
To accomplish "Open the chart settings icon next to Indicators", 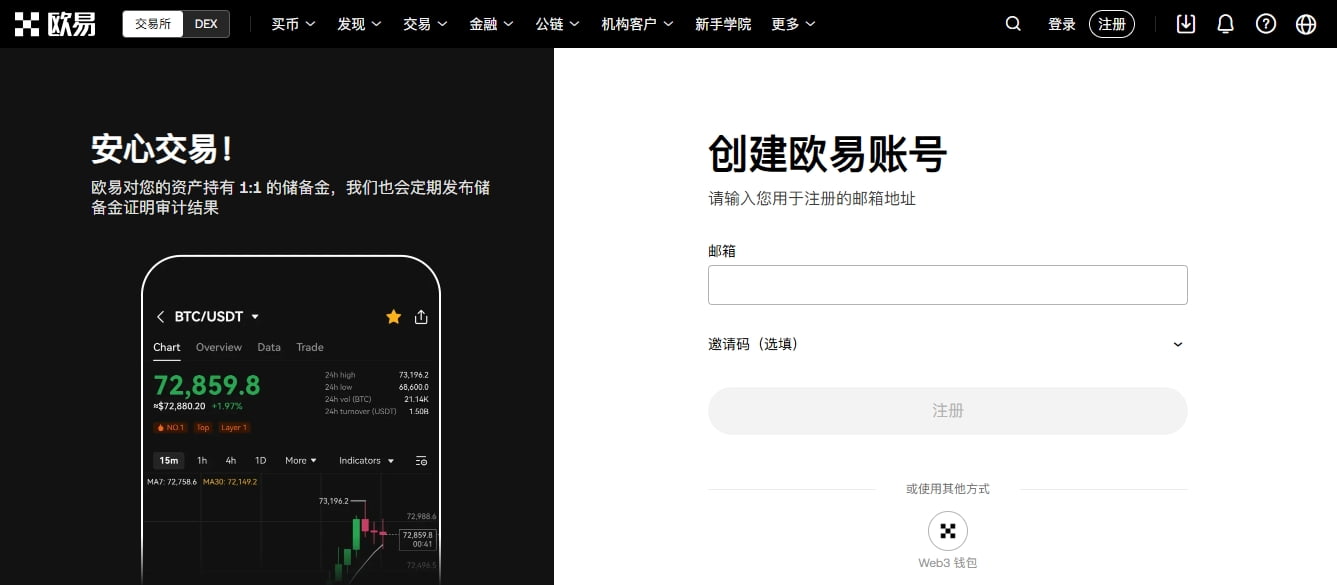I will pyautogui.click(x=421, y=460).
